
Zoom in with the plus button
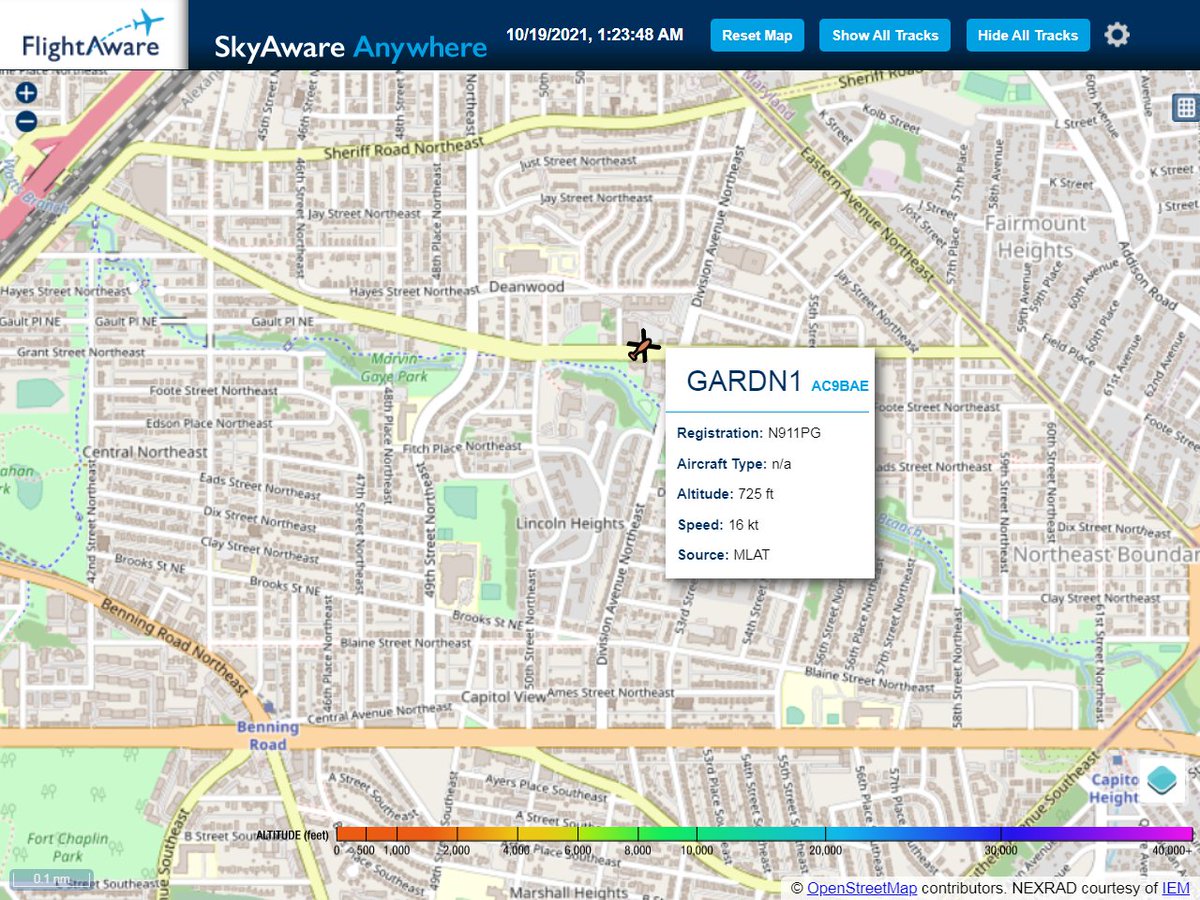click(x=26, y=93)
